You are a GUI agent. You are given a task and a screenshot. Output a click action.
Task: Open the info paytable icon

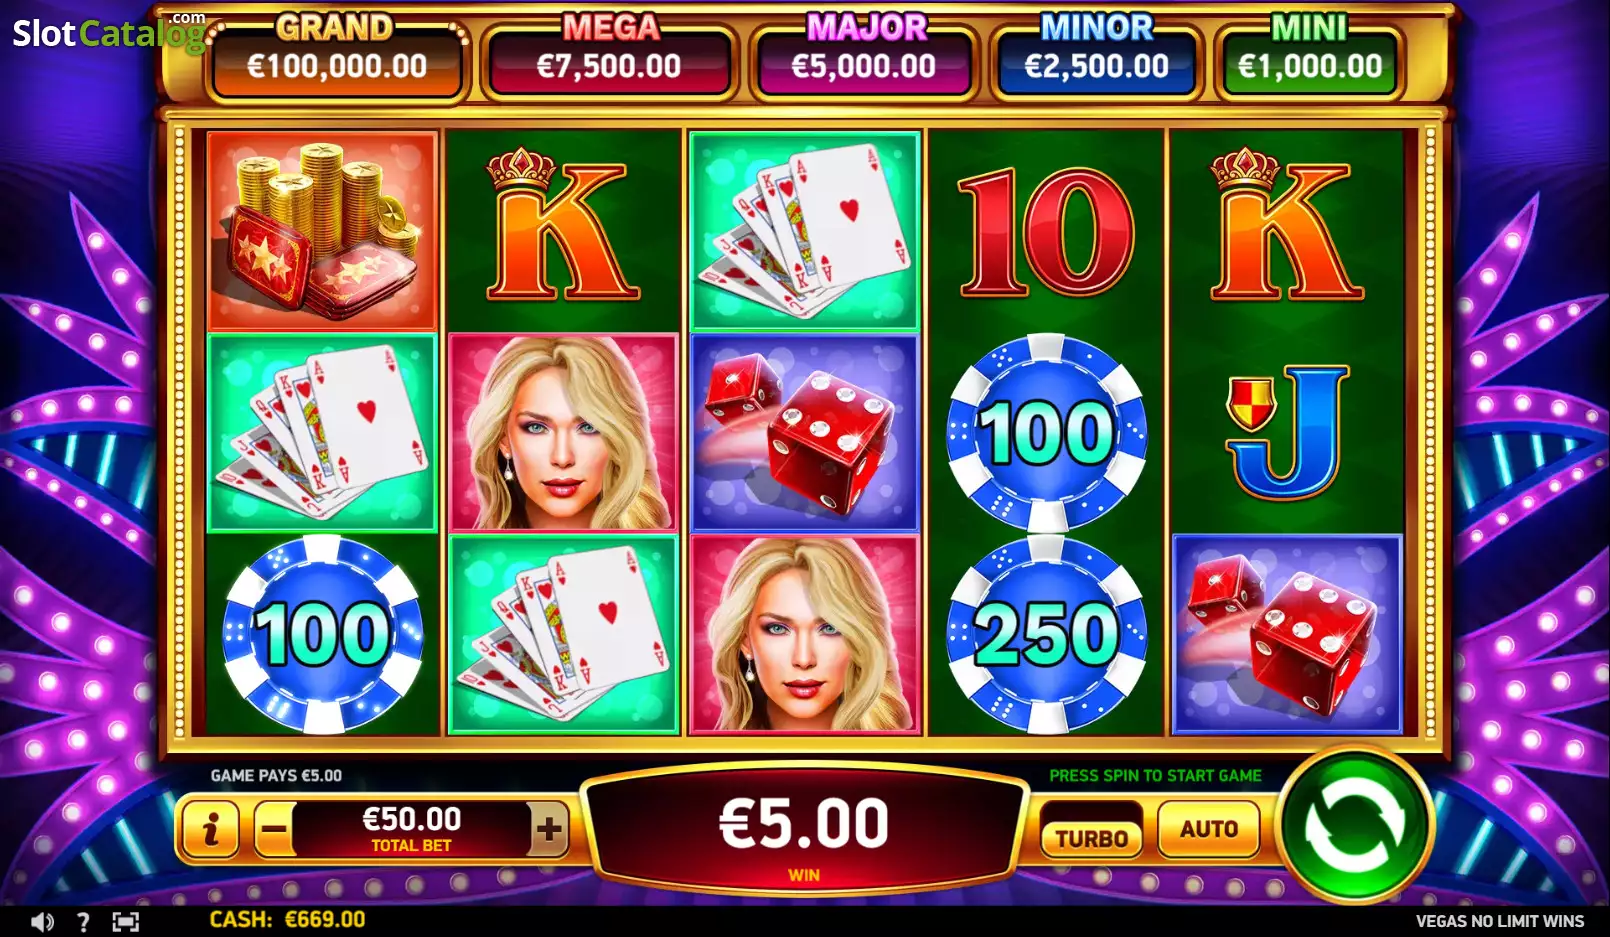point(210,829)
